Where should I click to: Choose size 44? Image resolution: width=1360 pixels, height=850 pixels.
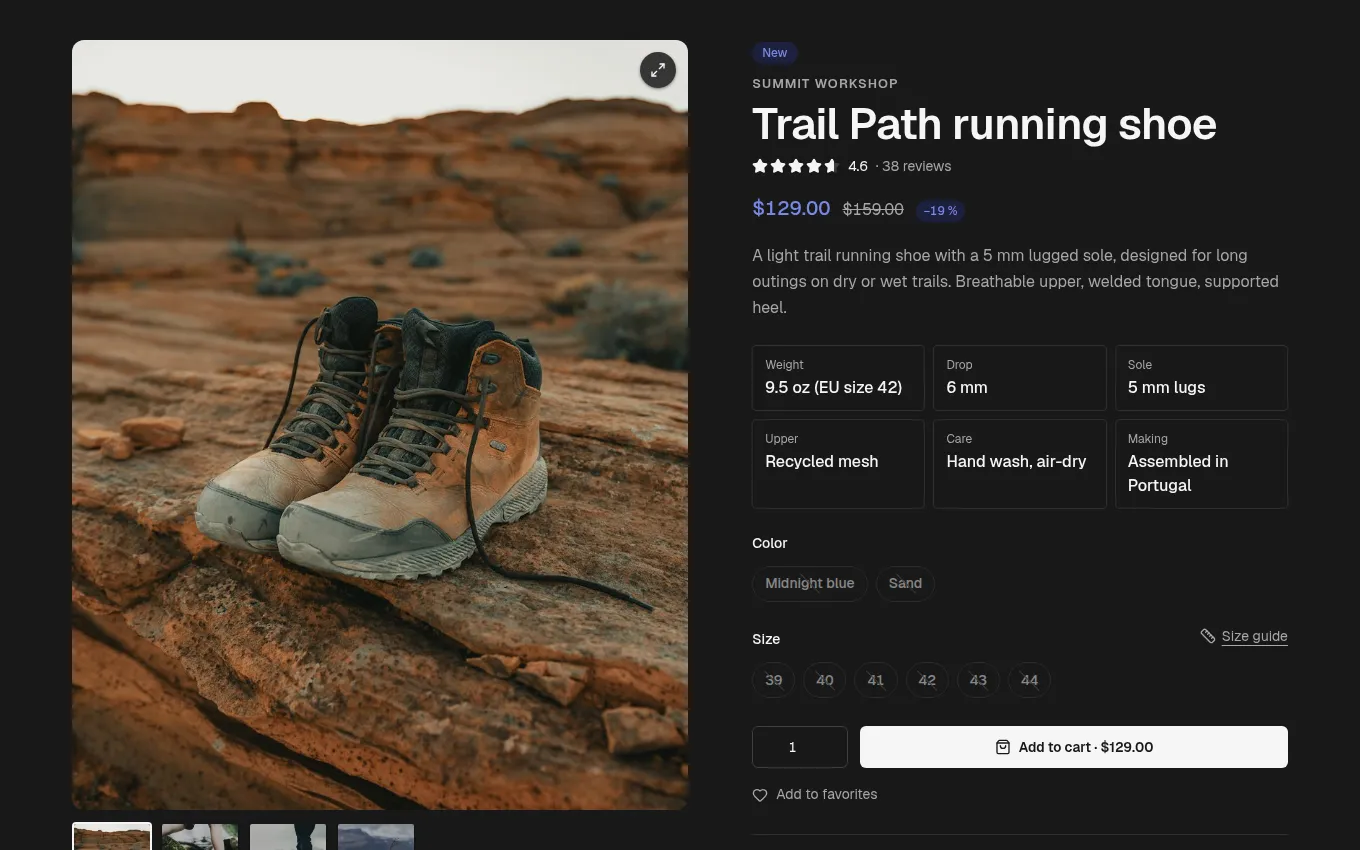pyautogui.click(x=1029, y=680)
